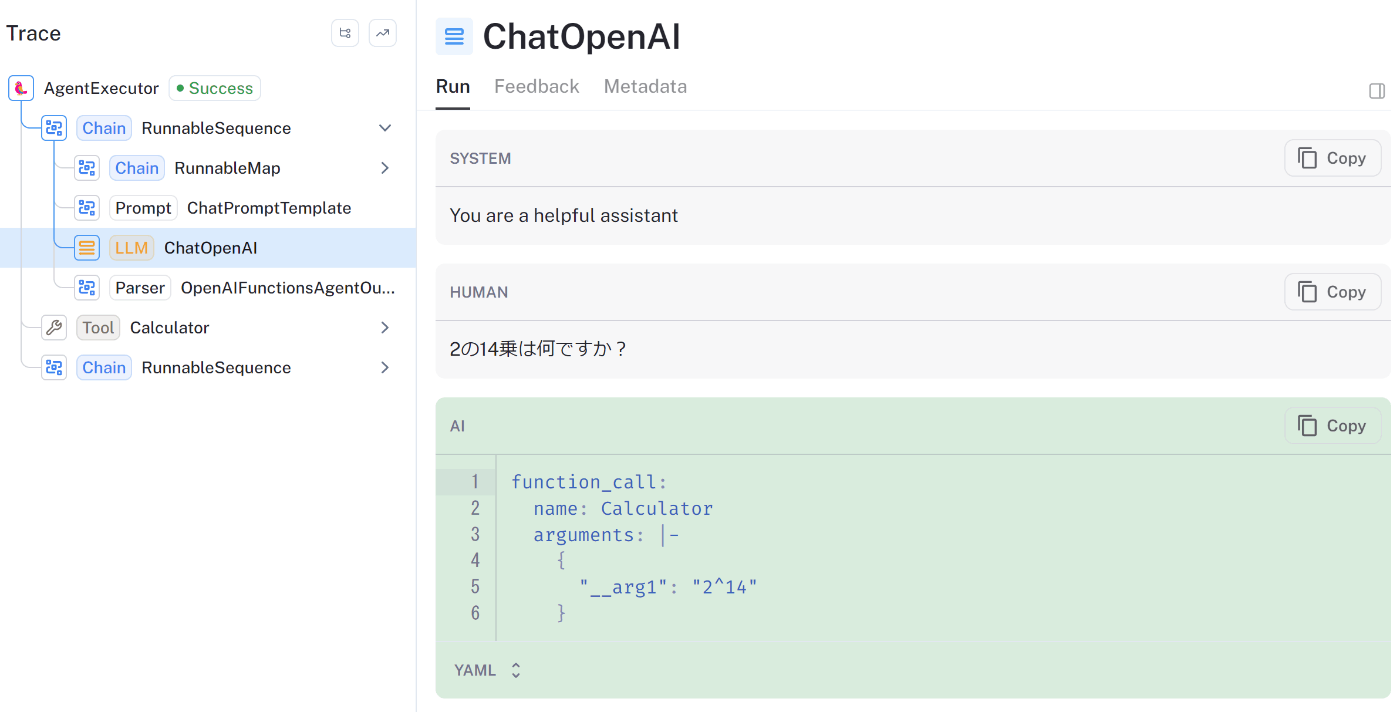Click the Success status badge
Screen dimensions: 1400x712
[x=214, y=88]
